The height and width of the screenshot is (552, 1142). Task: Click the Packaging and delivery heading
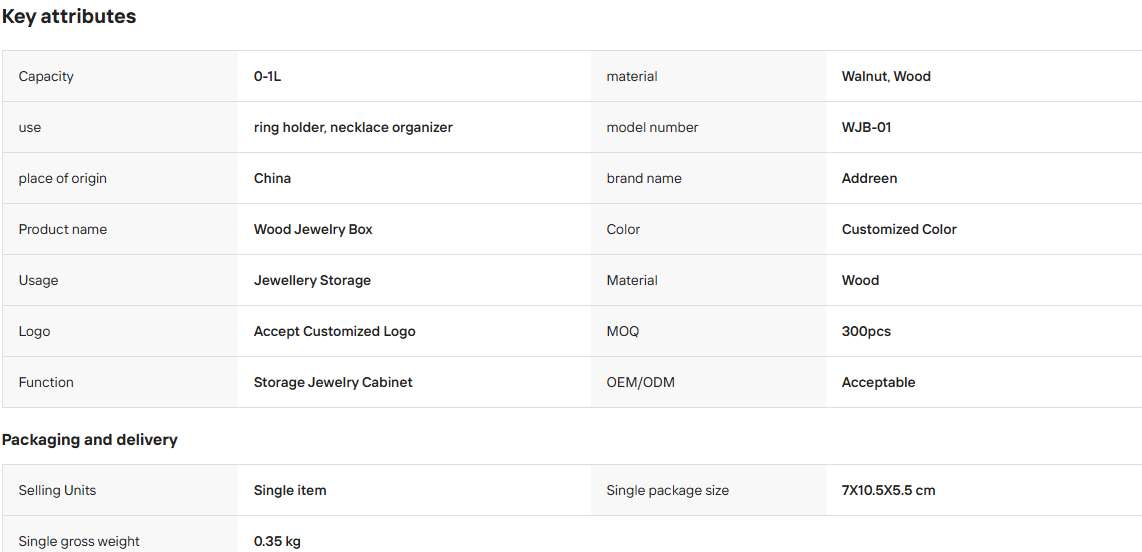(x=90, y=440)
